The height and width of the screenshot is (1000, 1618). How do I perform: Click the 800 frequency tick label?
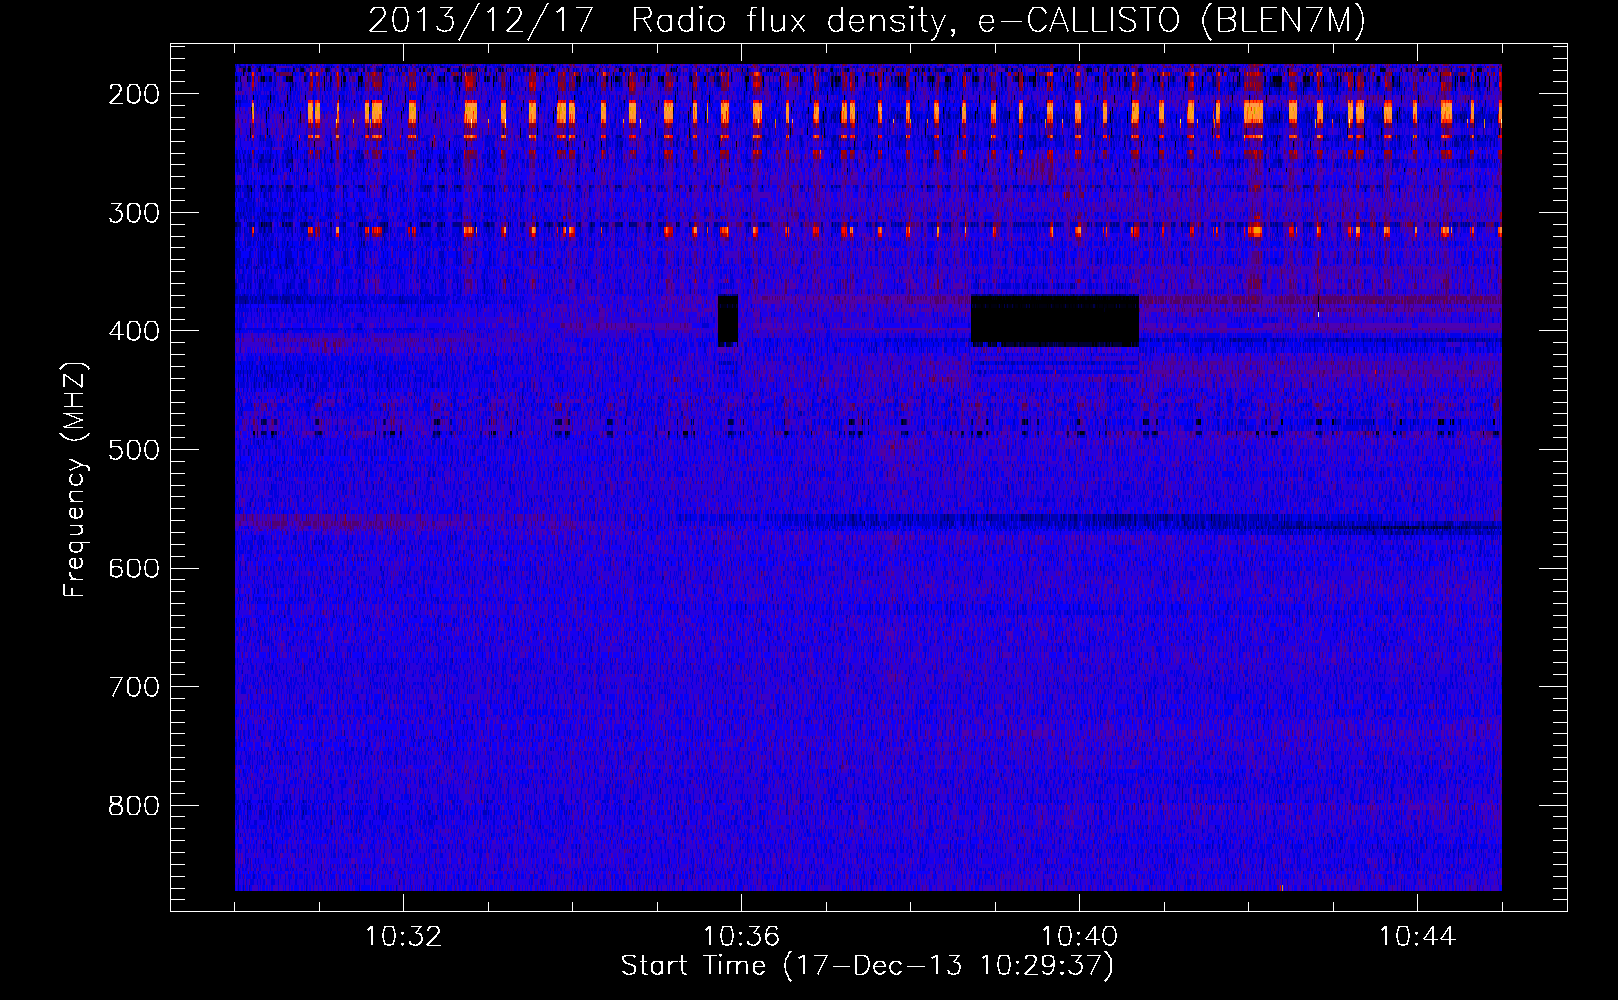pyautogui.click(x=134, y=806)
